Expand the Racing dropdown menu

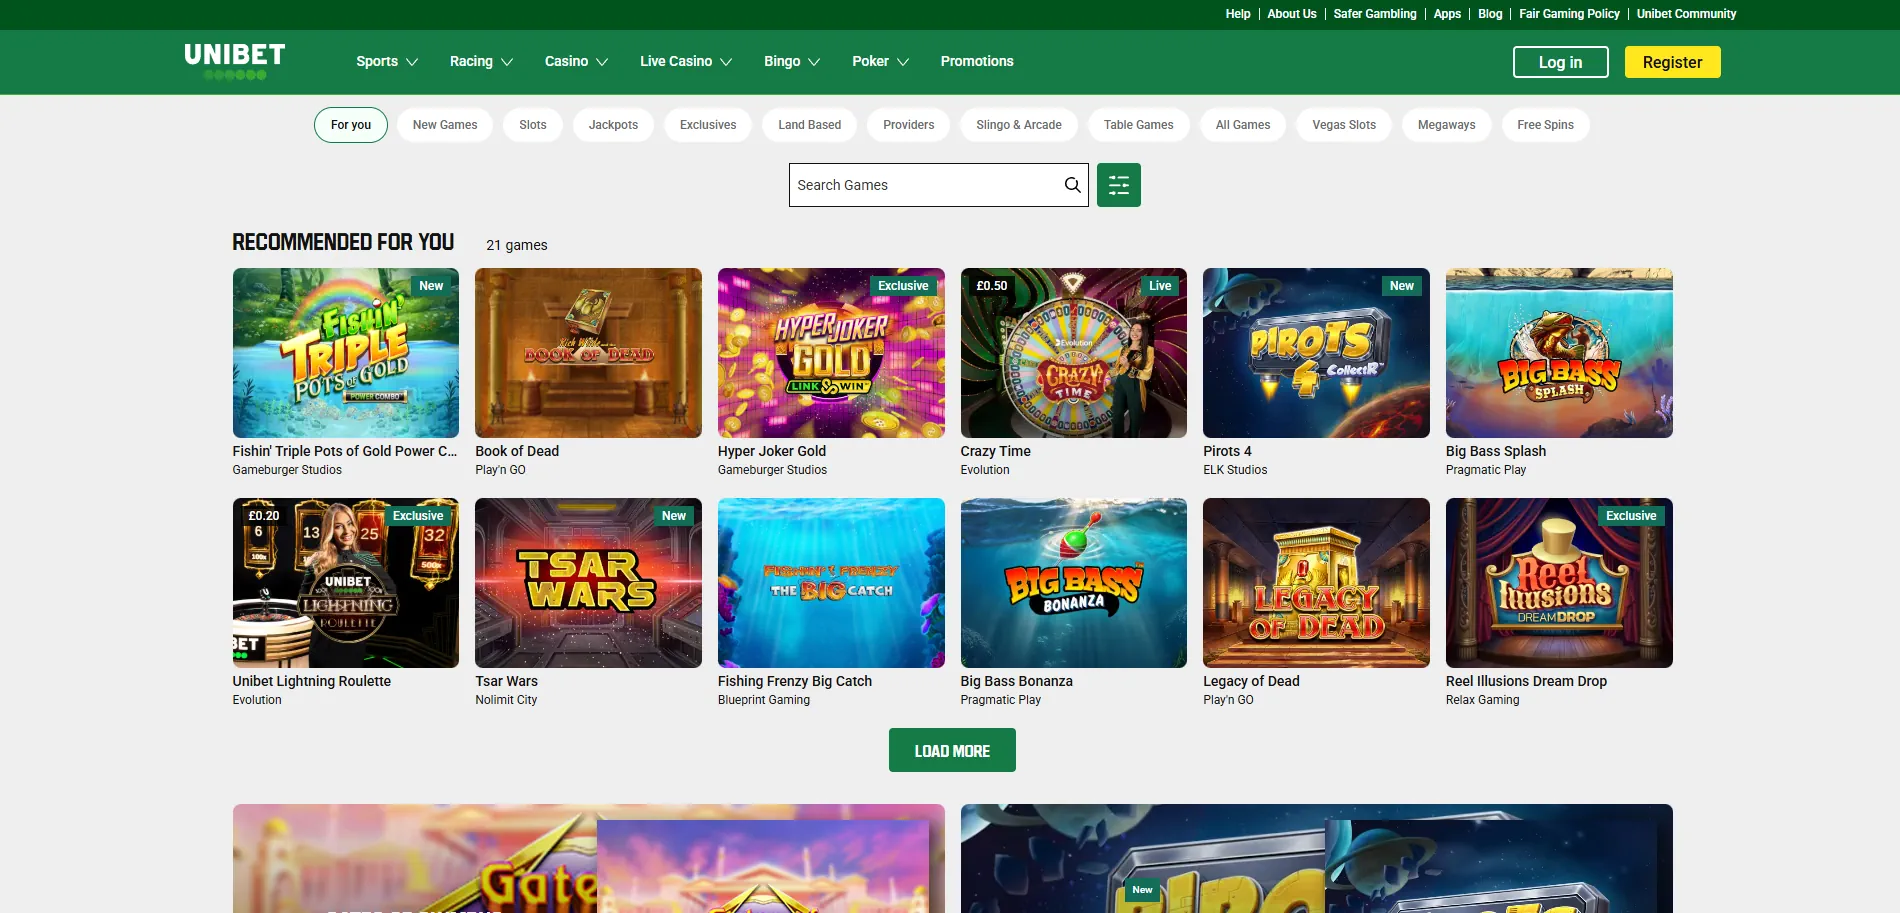point(481,61)
